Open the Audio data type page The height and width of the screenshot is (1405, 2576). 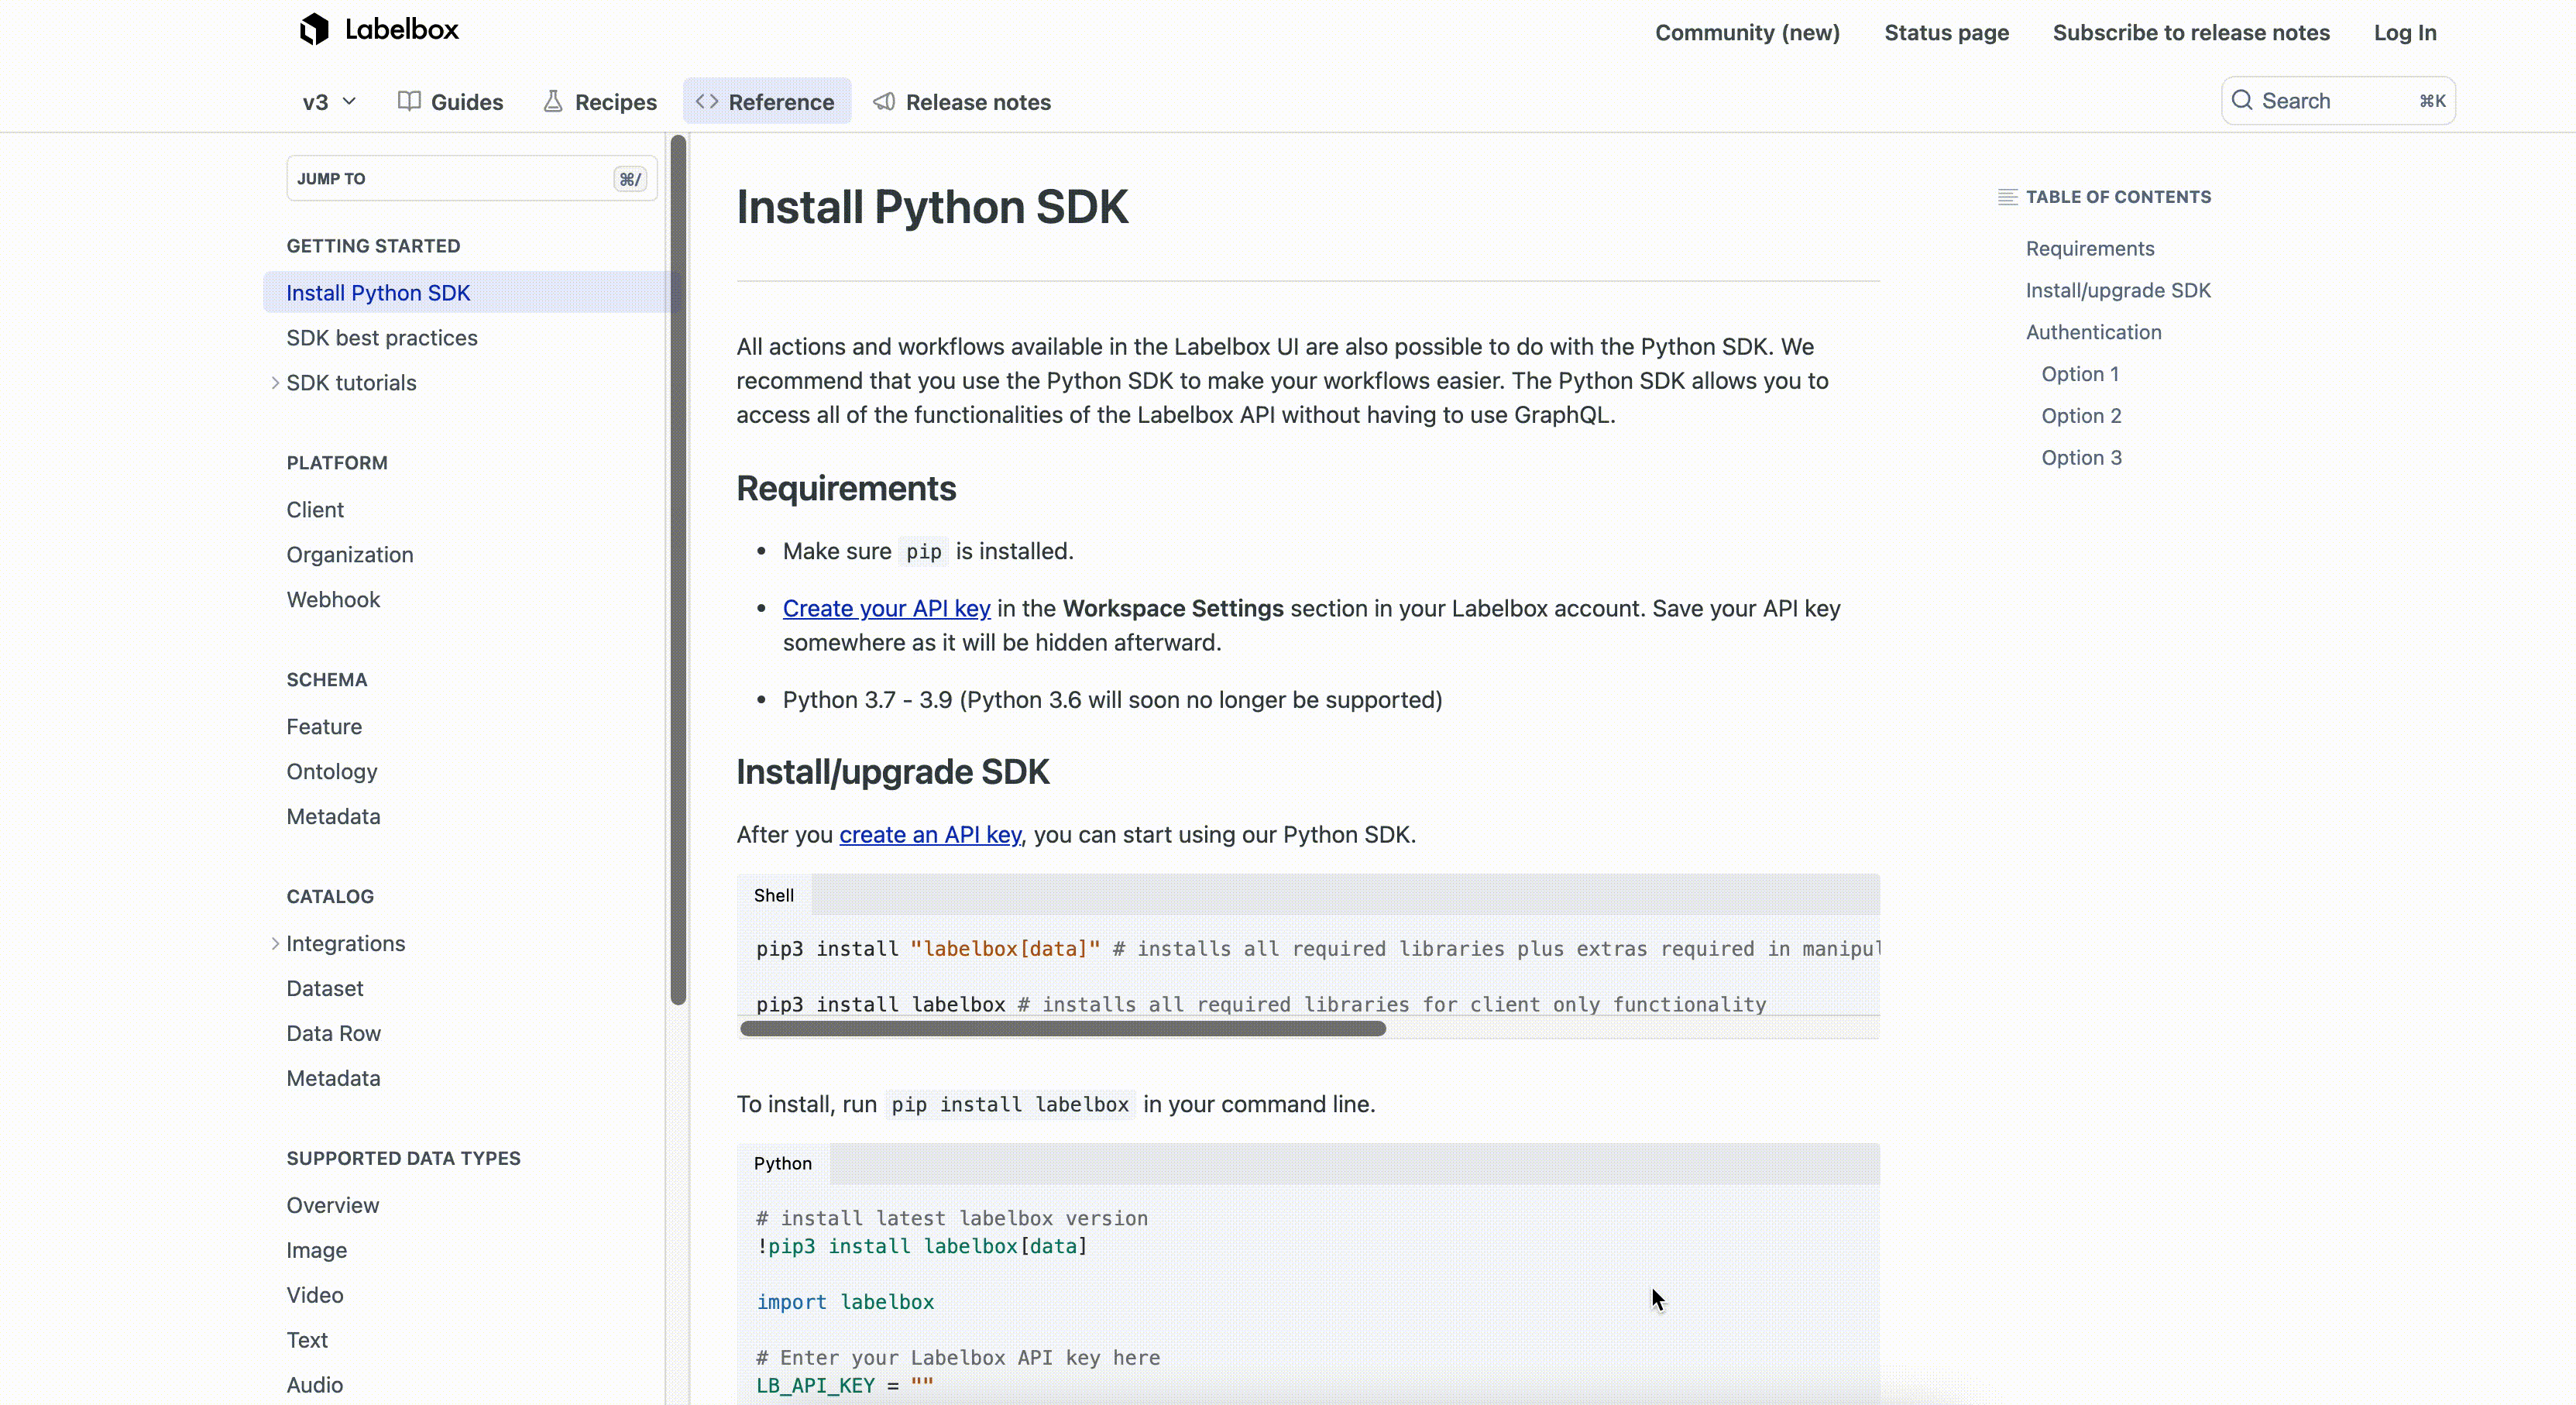pos(315,1386)
